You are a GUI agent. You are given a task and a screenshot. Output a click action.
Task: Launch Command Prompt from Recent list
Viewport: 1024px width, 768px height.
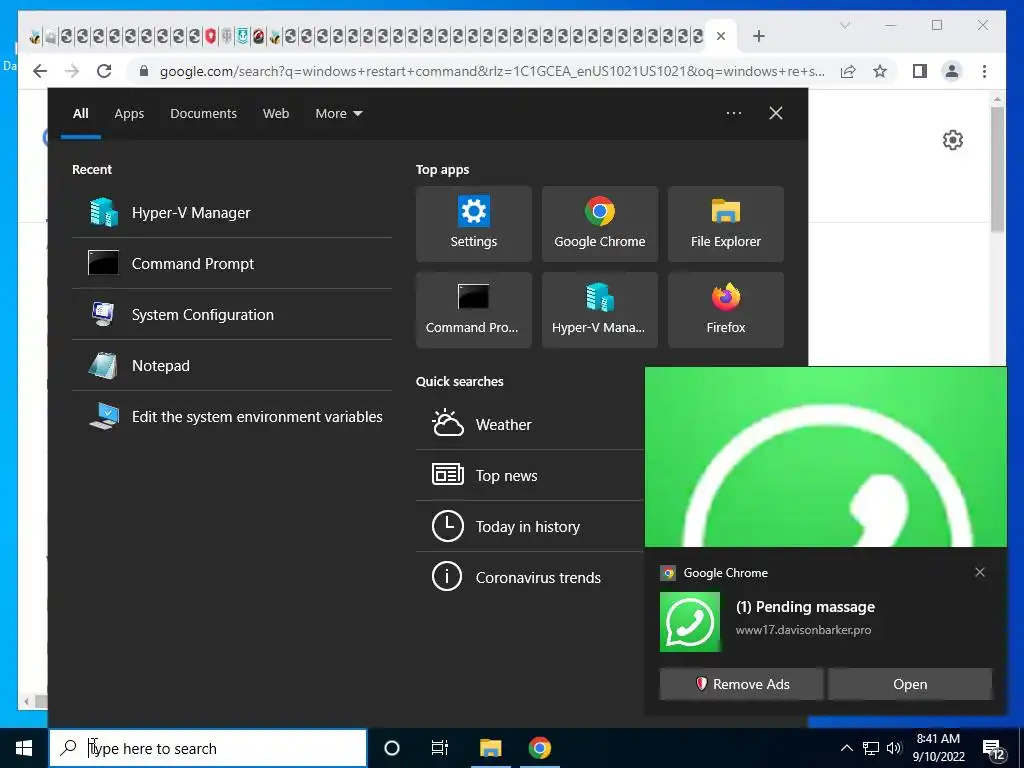232,264
